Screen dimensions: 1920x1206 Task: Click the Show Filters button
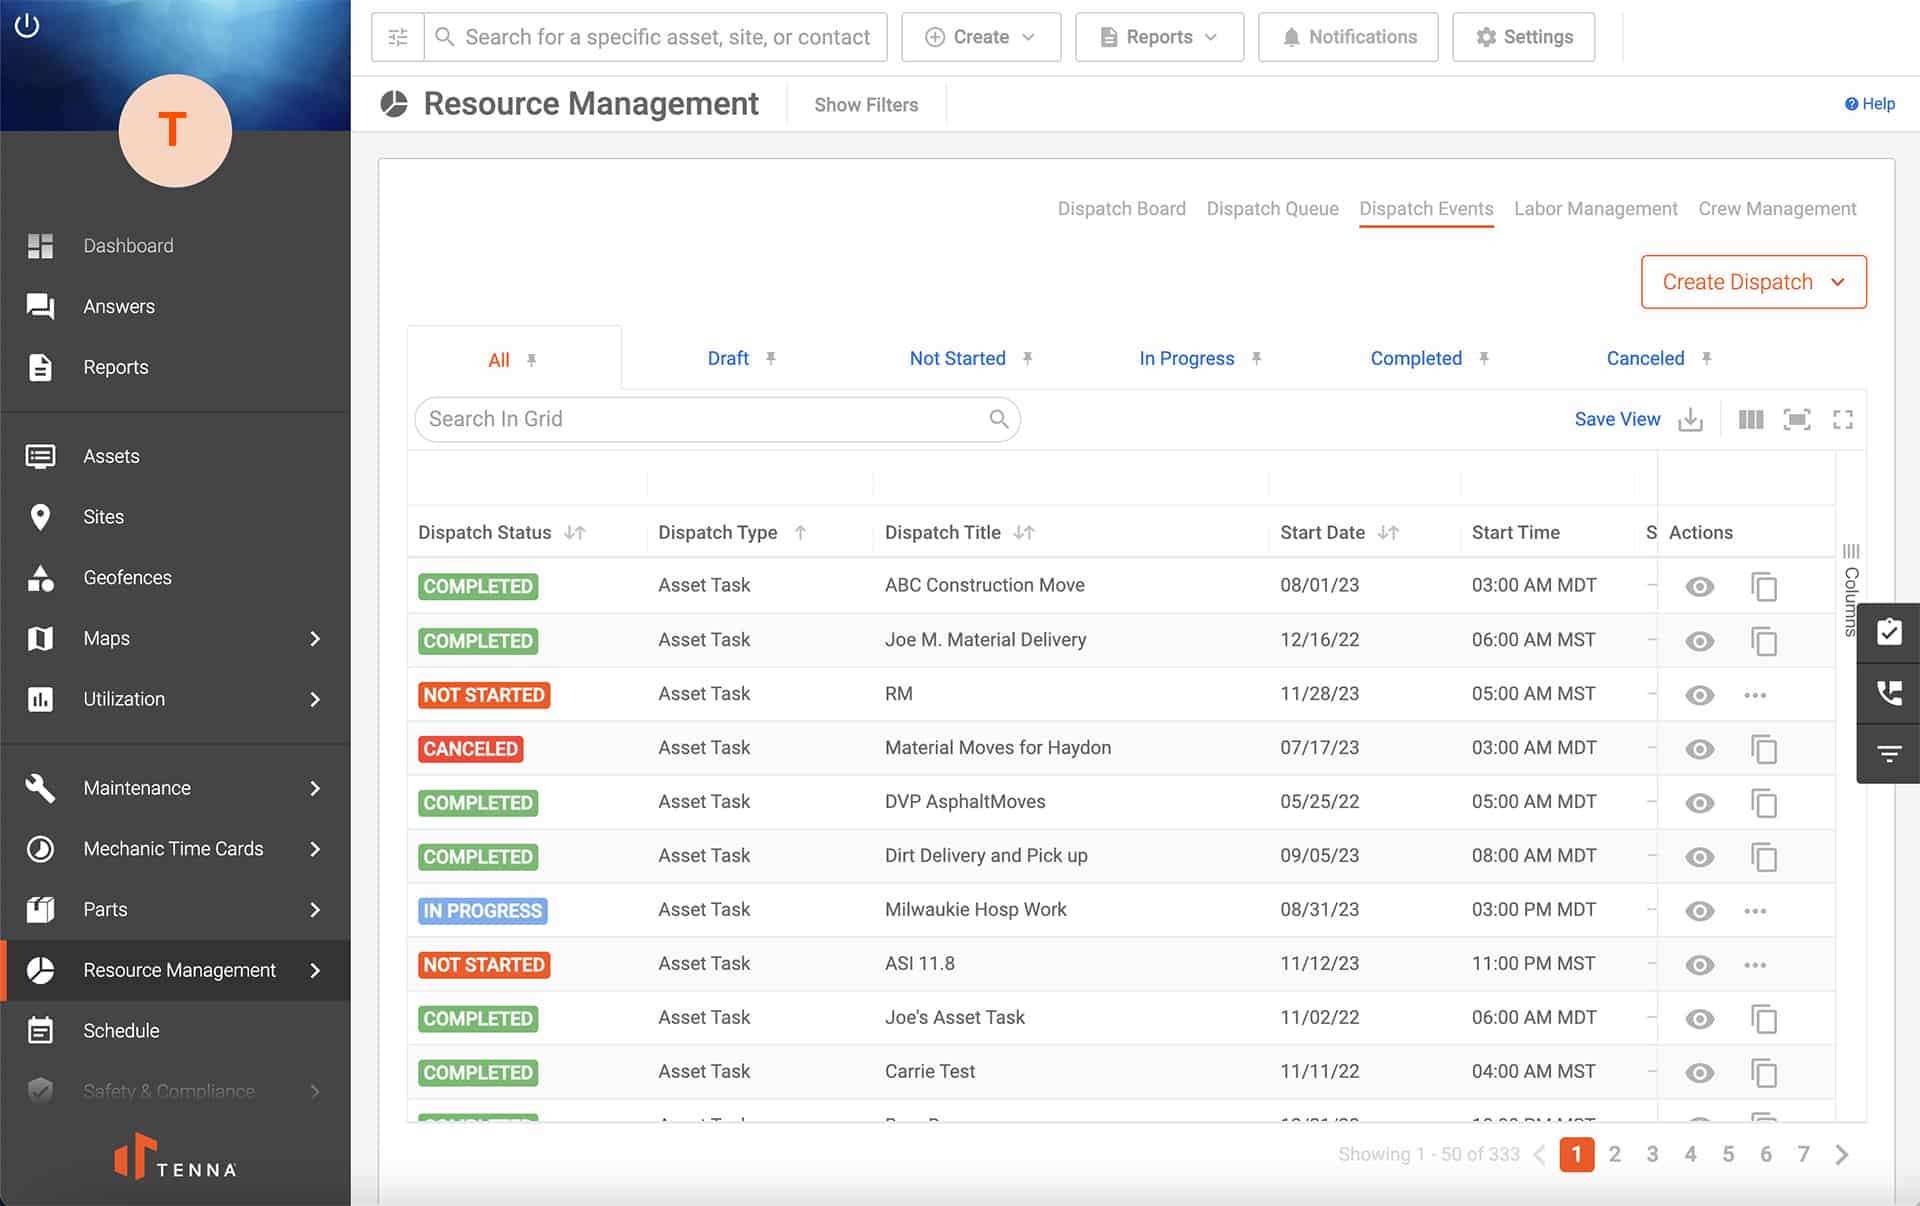pos(866,104)
